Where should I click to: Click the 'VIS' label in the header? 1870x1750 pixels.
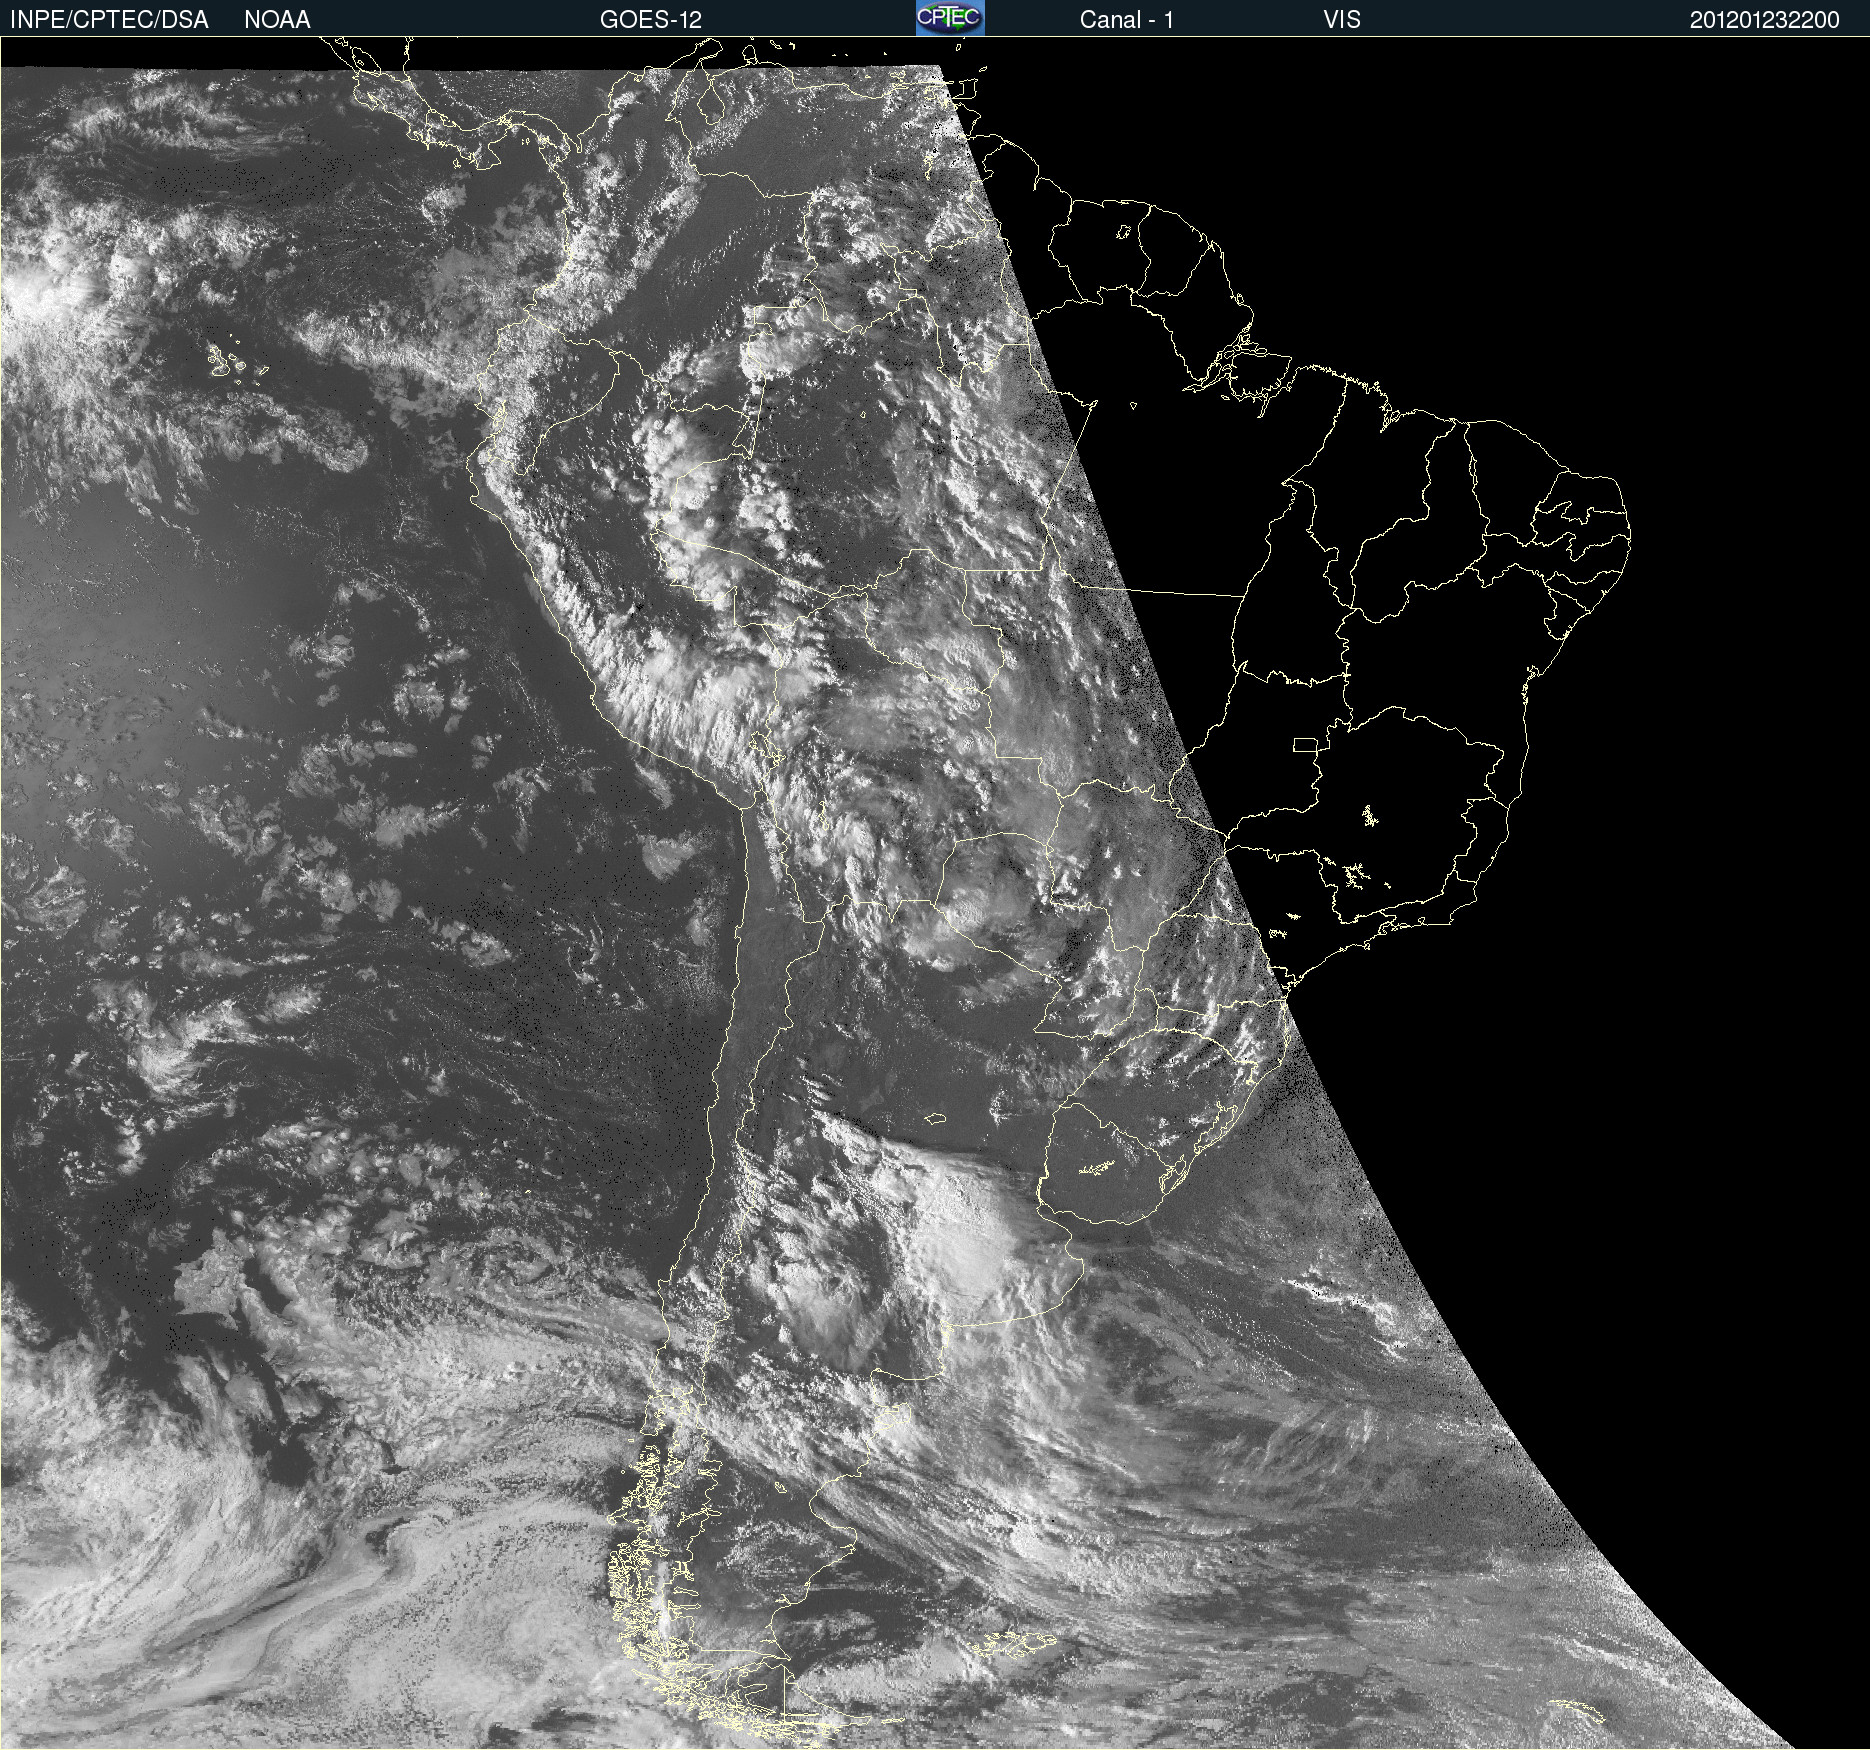pos(1342,19)
